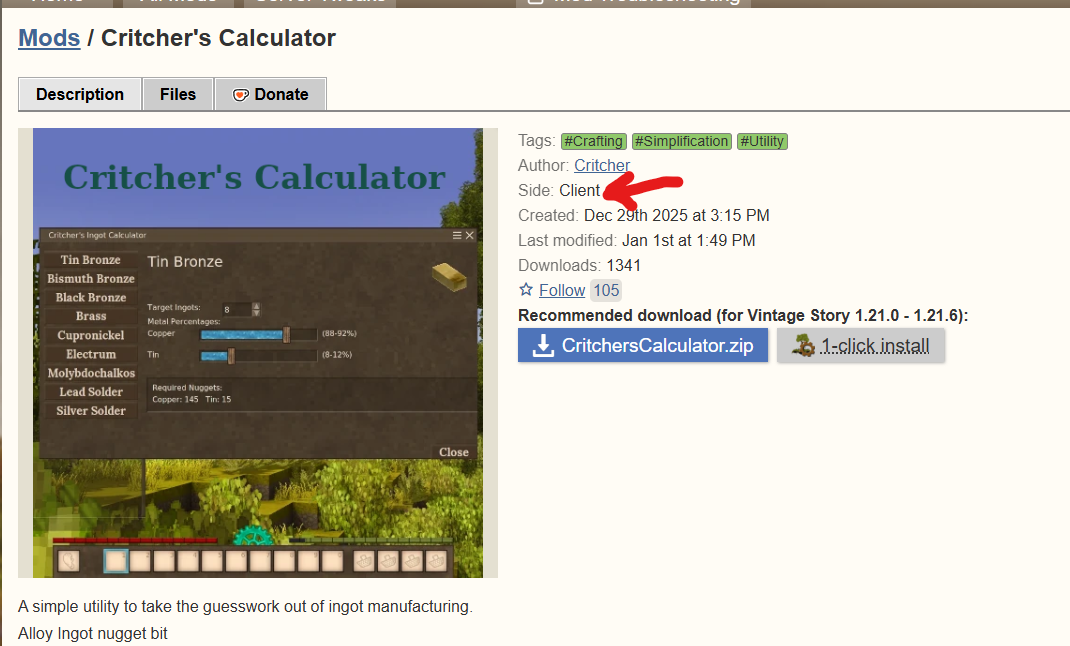This screenshot has width=1070, height=646.
Task: Click the download arrow icon on CritchersCalculator.zip
Action: (x=543, y=346)
